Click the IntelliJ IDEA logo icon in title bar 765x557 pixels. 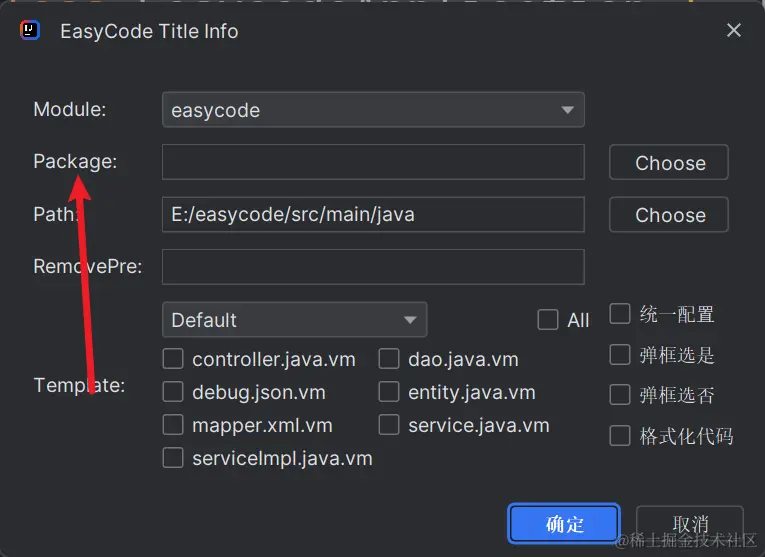[x=30, y=31]
